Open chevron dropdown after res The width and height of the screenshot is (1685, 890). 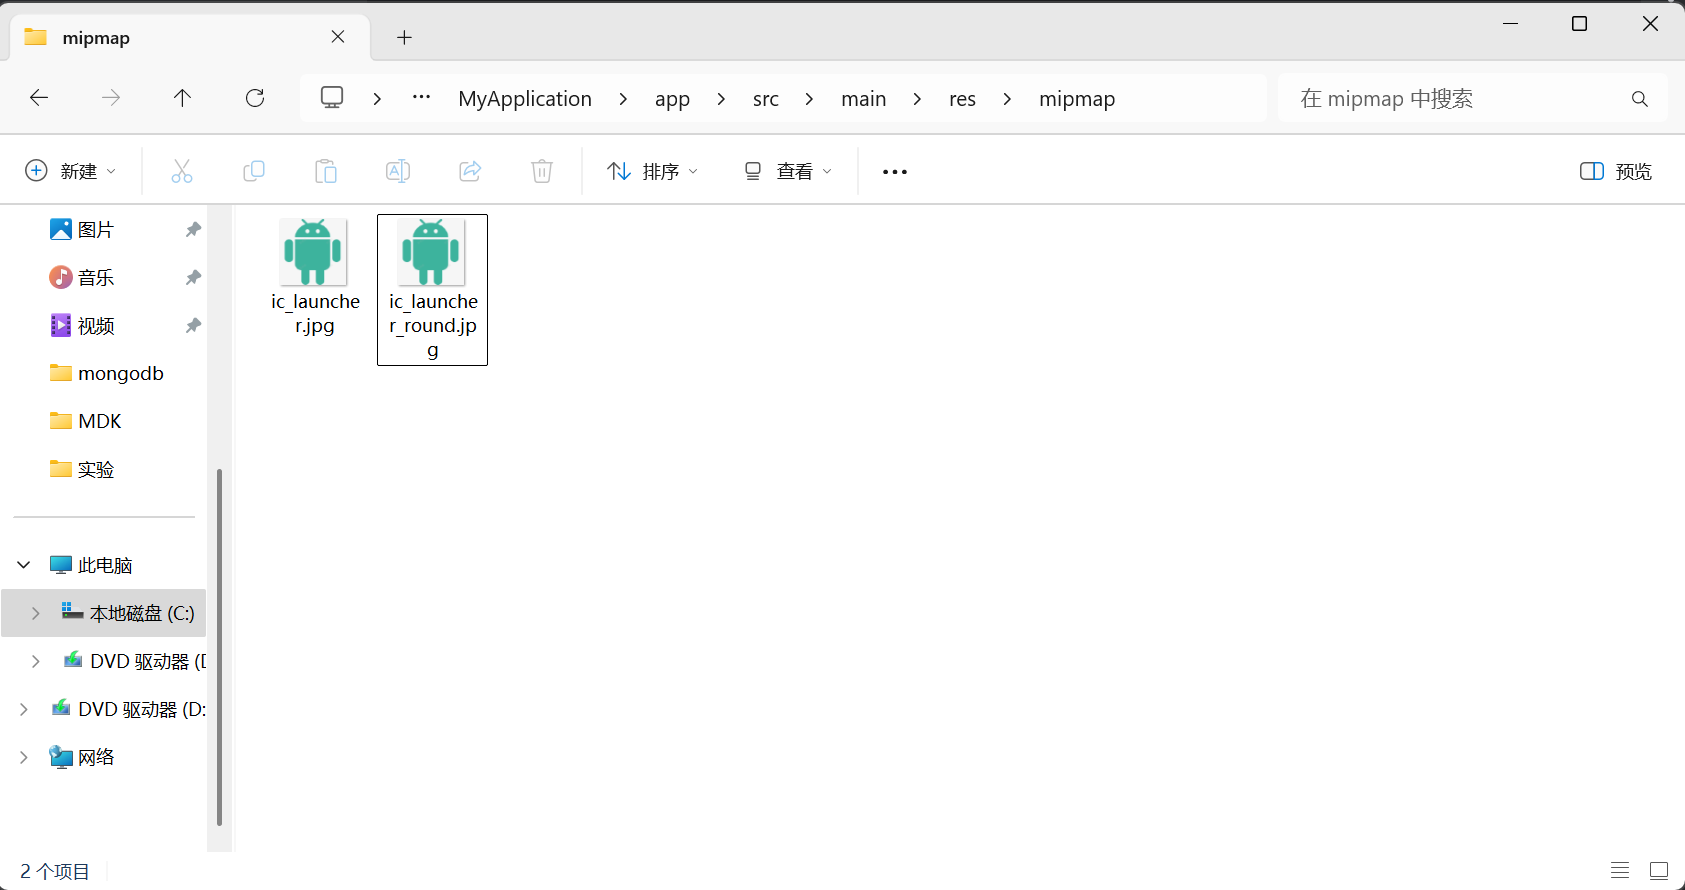1007,98
